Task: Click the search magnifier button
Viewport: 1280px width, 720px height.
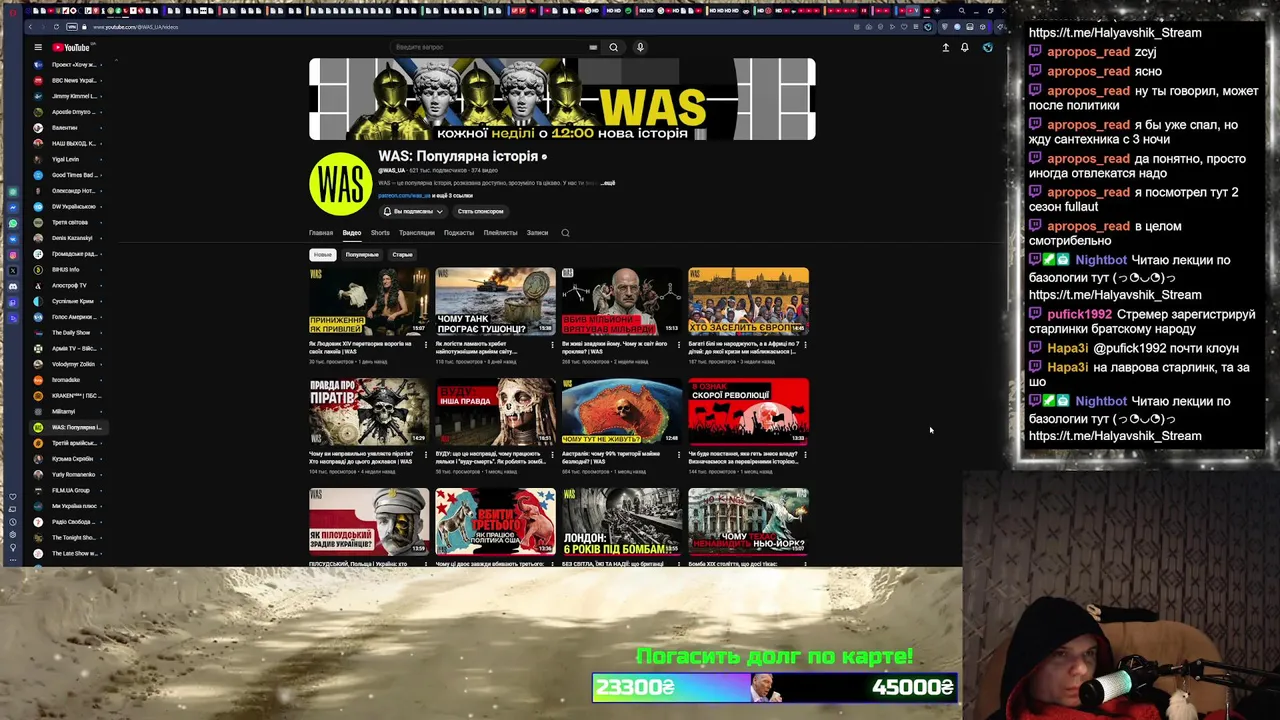Action: click(614, 47)
